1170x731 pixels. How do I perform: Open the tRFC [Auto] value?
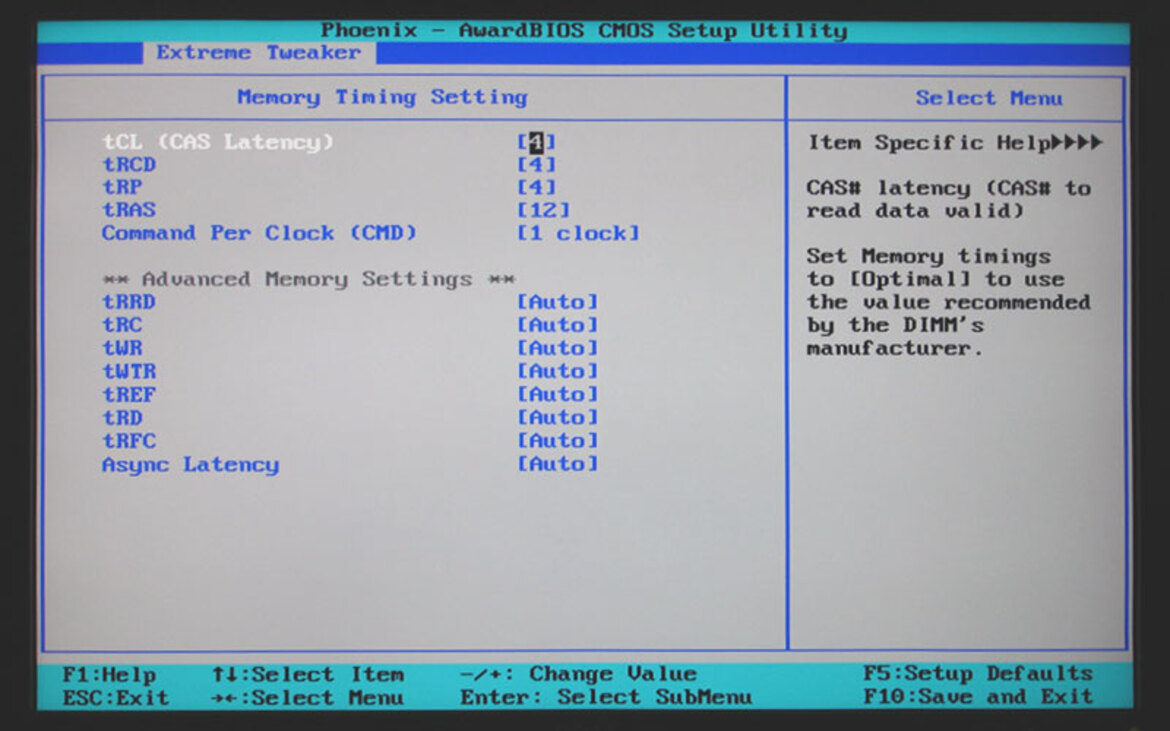(557, 441)
